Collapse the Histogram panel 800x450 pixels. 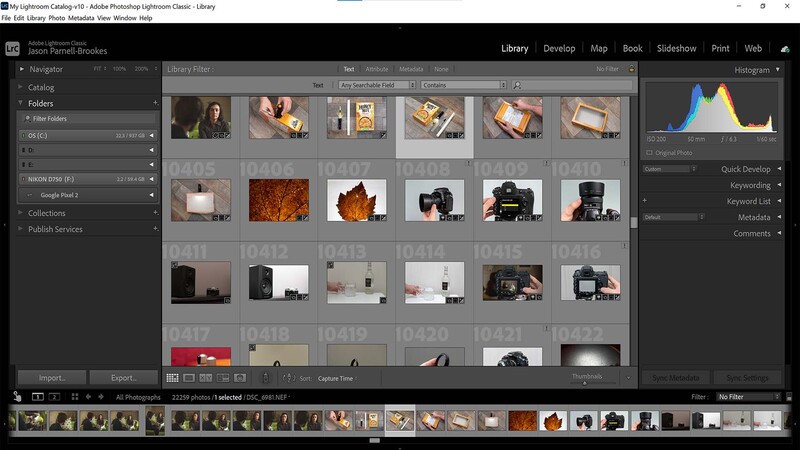tap(778, 69)
